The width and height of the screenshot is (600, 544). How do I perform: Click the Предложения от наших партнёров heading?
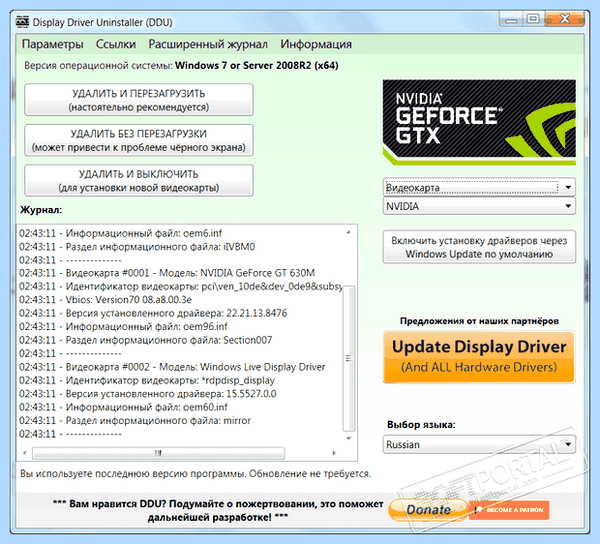[x=479, y=321]
